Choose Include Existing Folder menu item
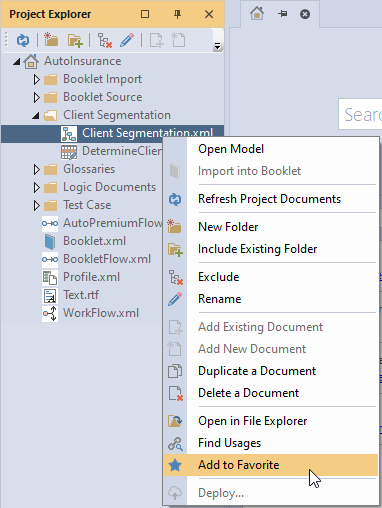The height and width of the screenshot is (508, 382). point(257,249)
